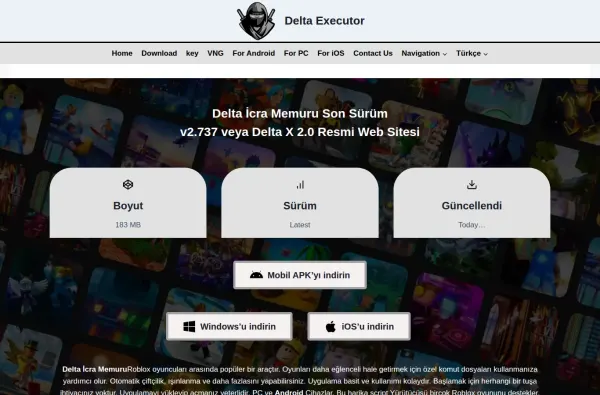
Task: Select bold Delta İcra Memuru in paragraph
Action: (x=95, y=369)
